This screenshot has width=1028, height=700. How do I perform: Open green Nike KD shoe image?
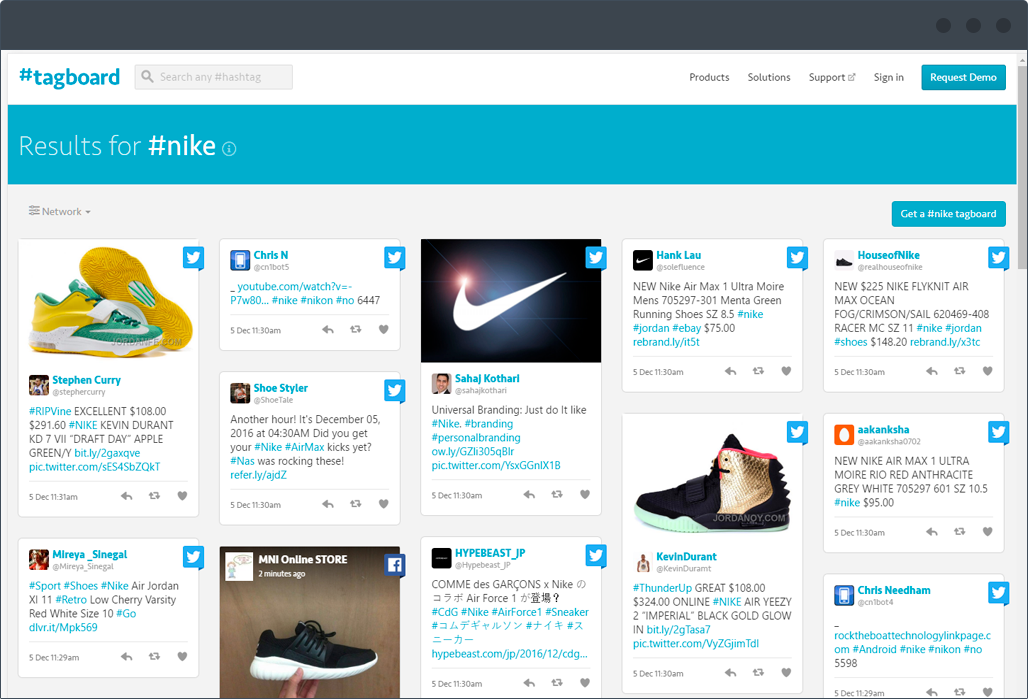point(108,300)
